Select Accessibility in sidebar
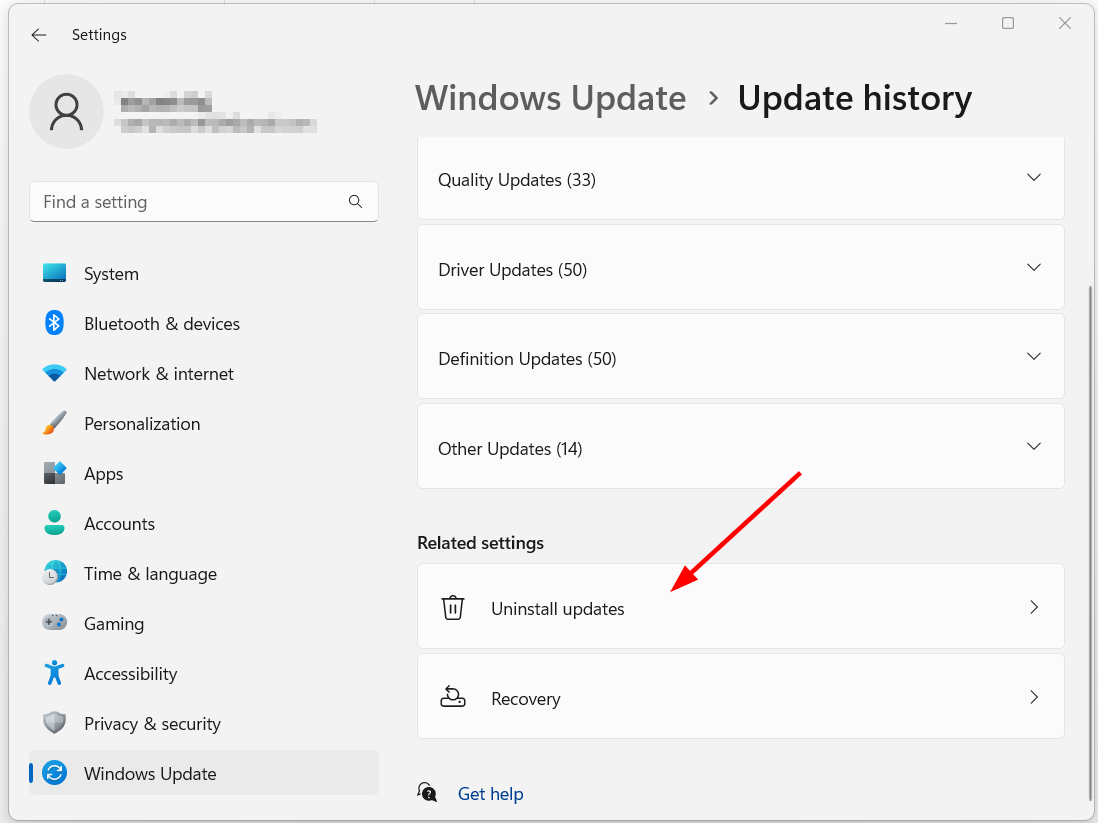The width and height of the screenshot is (1098, 823). pyautogui.click(x=204, y=673)
